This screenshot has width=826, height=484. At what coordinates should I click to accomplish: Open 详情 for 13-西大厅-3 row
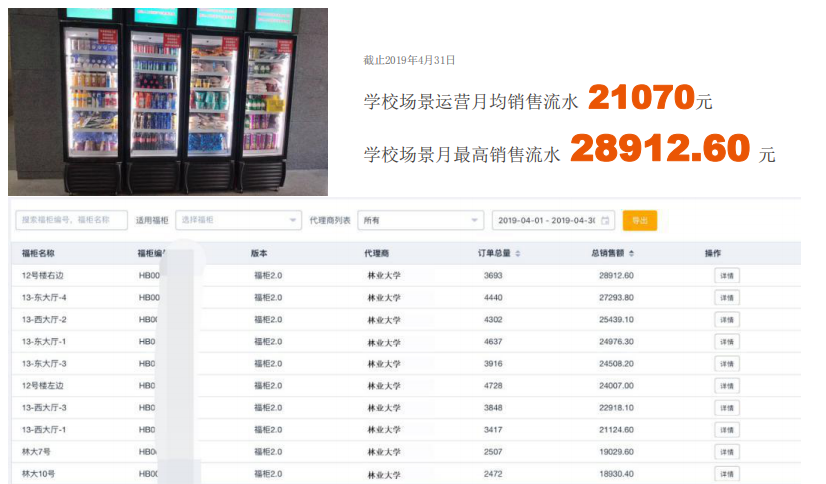click(727, 408)
